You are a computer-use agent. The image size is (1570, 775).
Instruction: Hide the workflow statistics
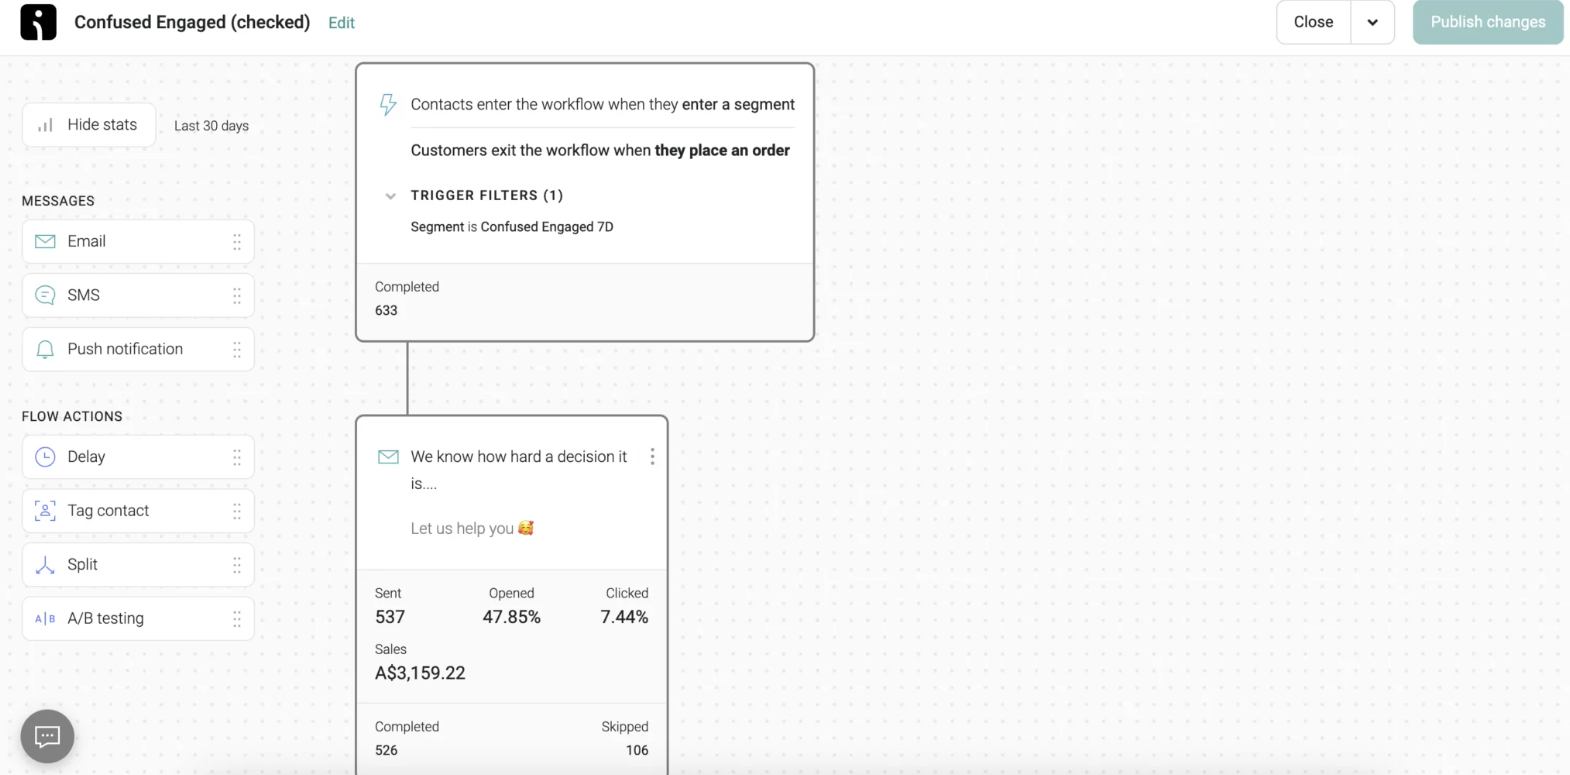(x=88, y=124)
